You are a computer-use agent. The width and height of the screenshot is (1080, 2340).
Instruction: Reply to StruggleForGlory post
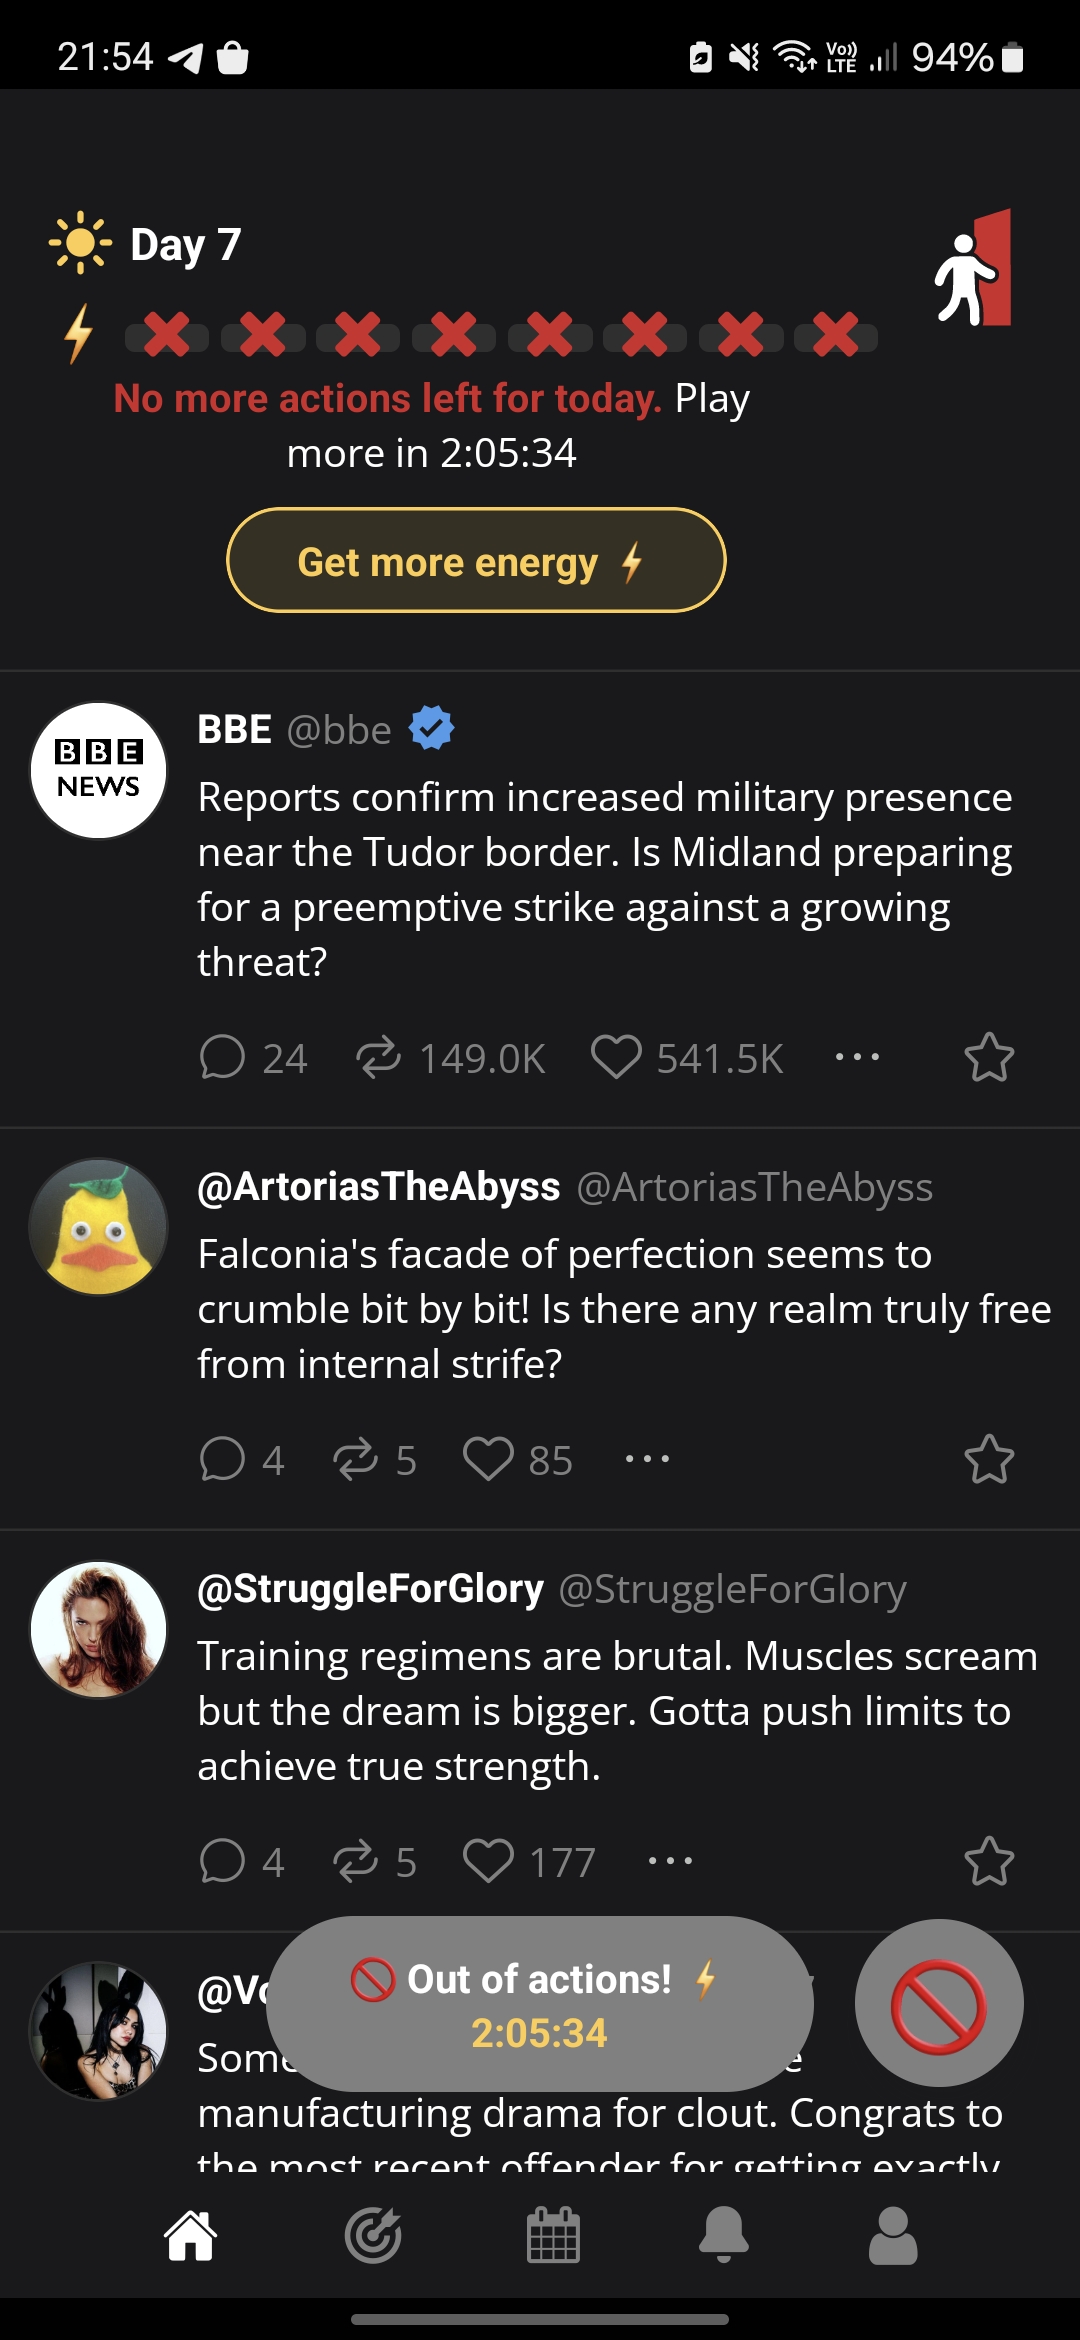pyautogui.click(x=223, y=1862)
